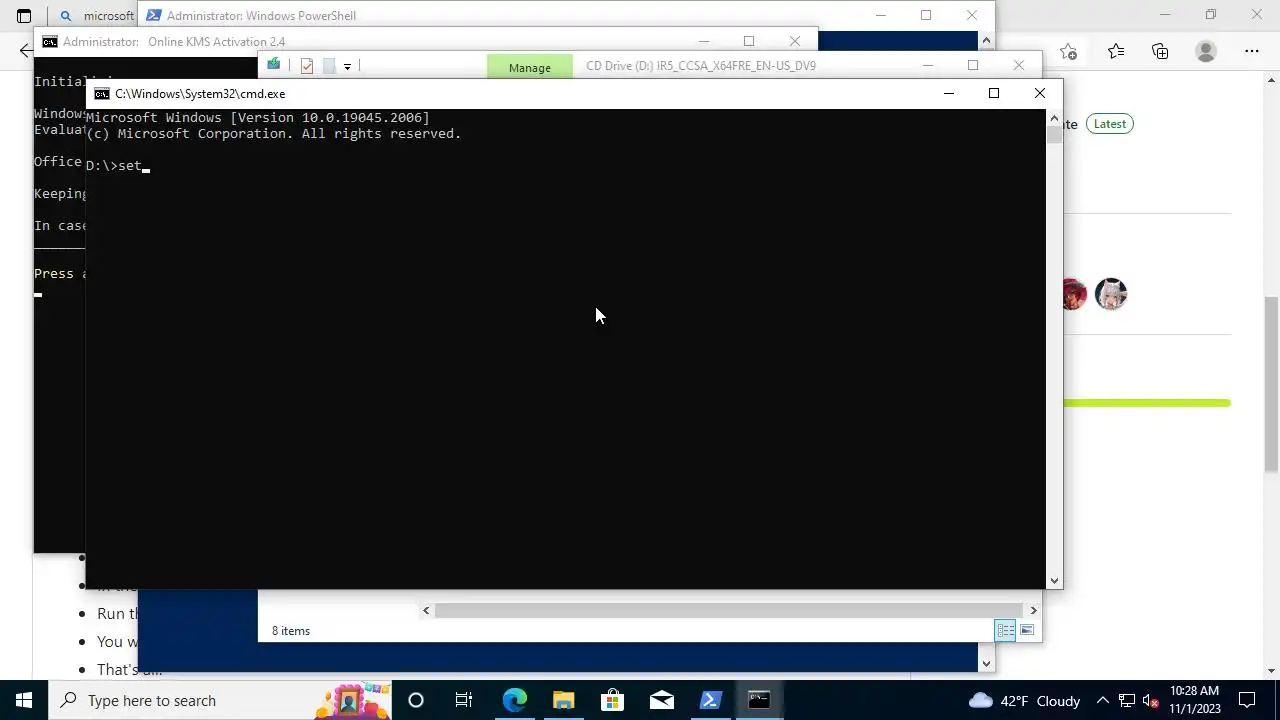Switch Explorer to details view
The width and height of the screenshot is (1280, 720).
click(1005, 630)
